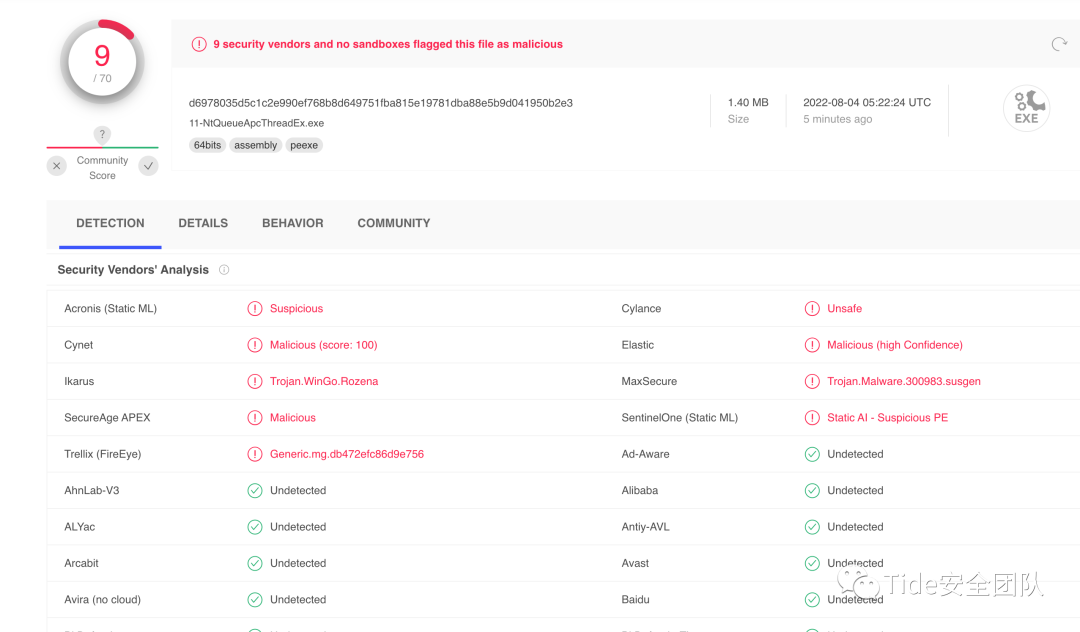Screen dimensions: 1080x632
Task: Click the warning icon in Cynet row
Action: [255, 345]
